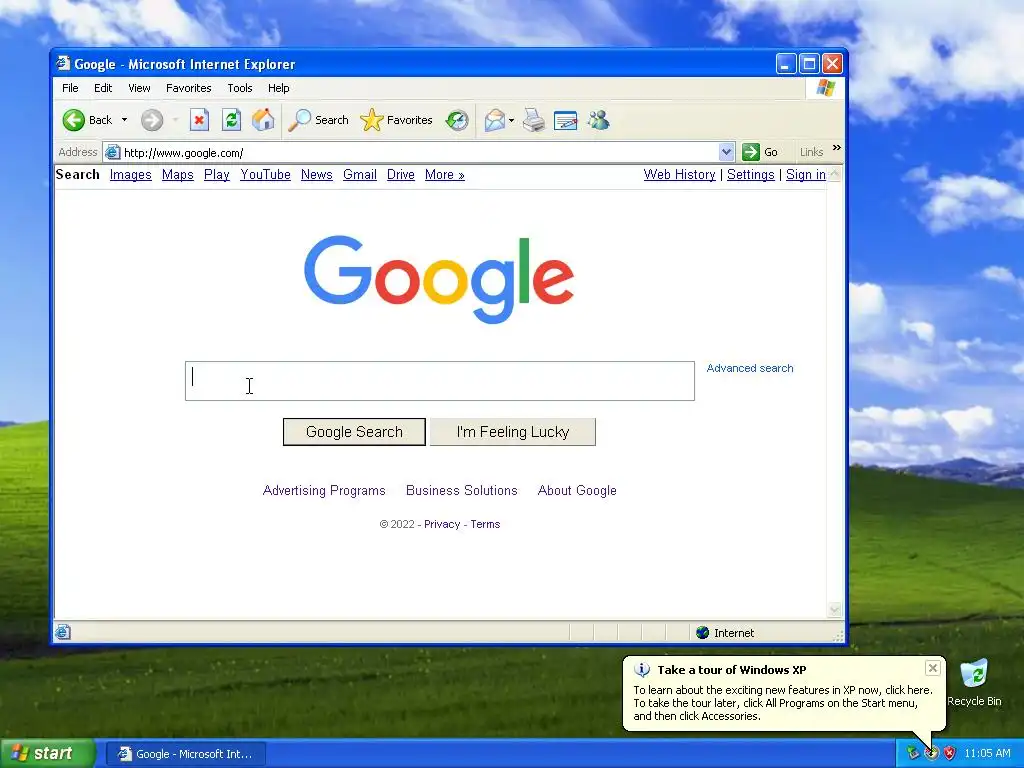This screenshot has width=1024, height=768.
Task: Open the YouTube link
Action: tap(265, 175)
